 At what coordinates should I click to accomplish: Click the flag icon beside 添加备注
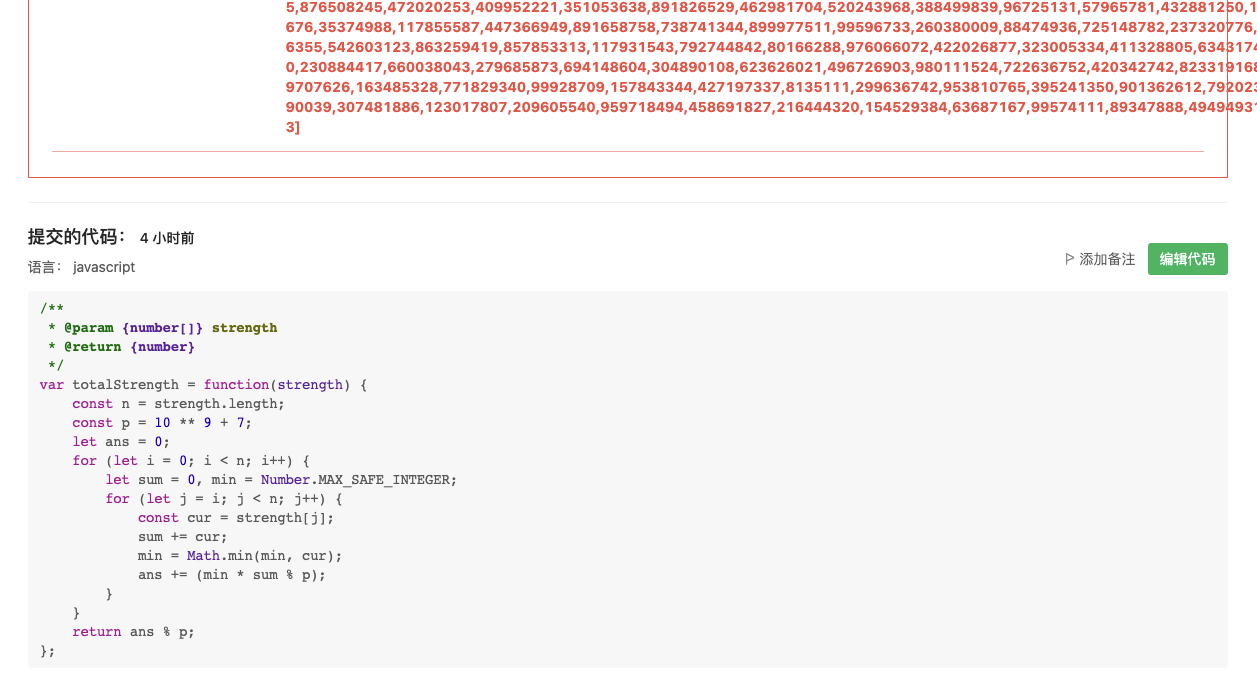pyautogui.click(x=1070, y=259)
